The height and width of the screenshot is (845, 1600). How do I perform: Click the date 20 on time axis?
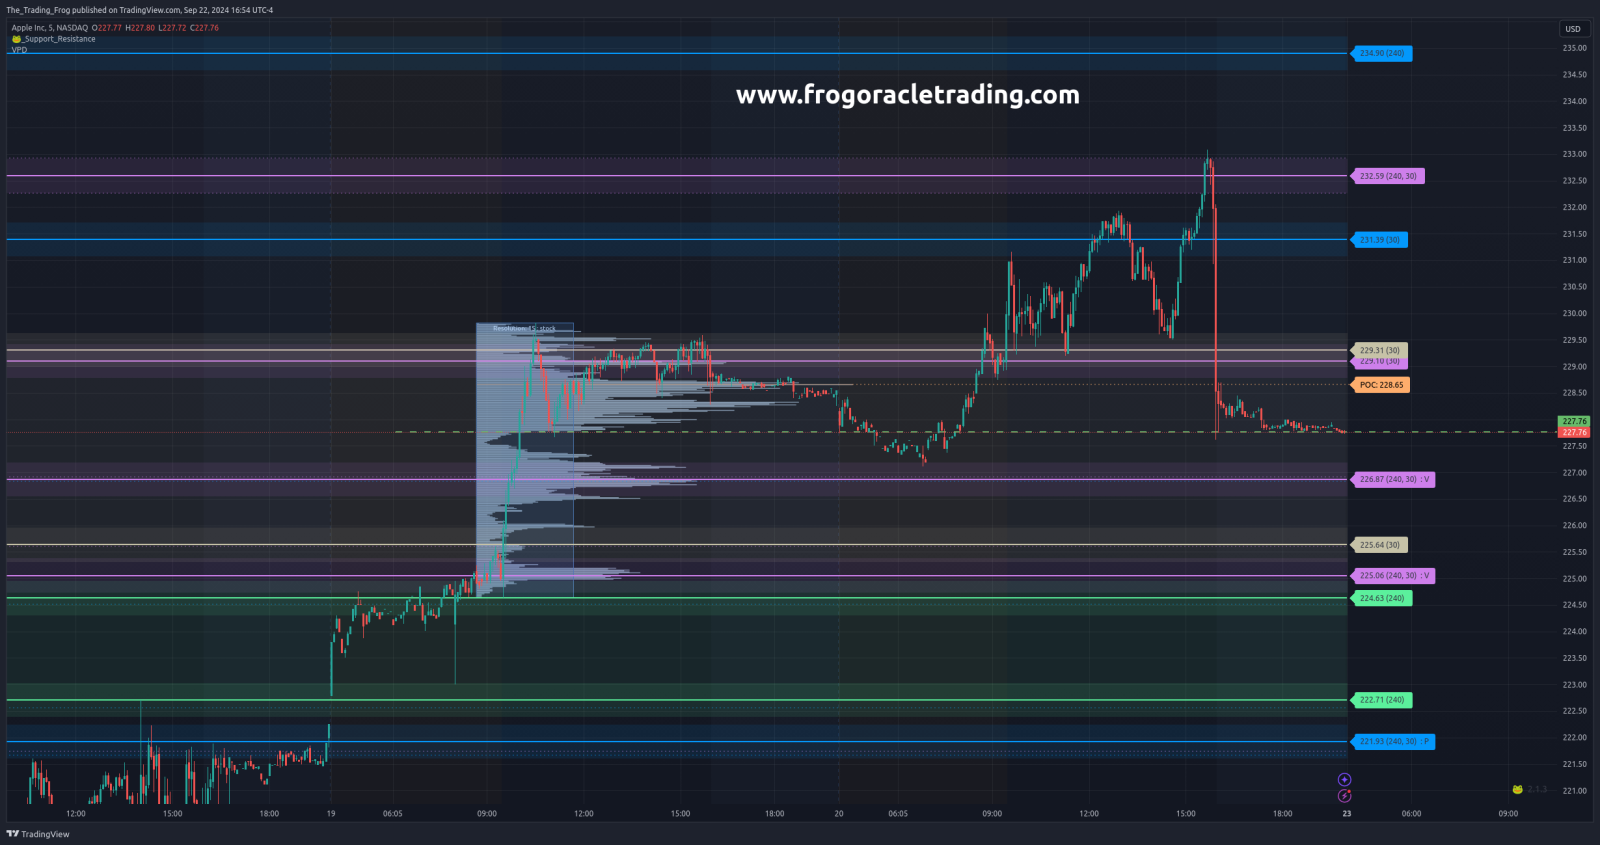pyautogui.click(x=839, y=814)
